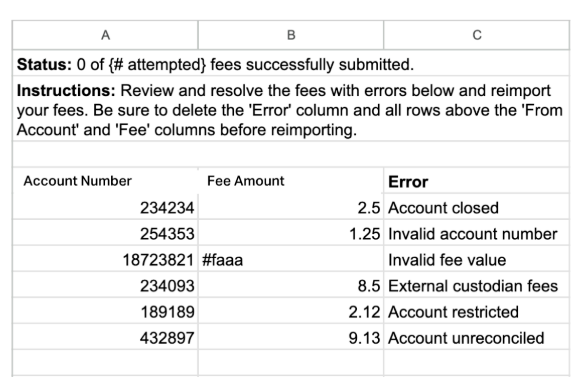Click the Error header cell

click(x=476, y=181)
